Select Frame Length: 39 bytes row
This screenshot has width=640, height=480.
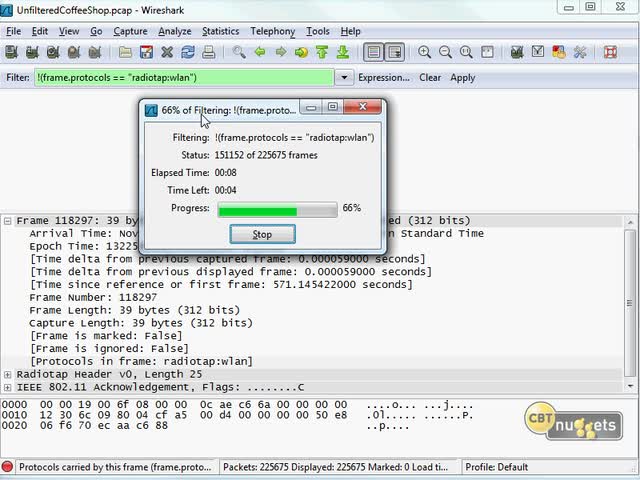click(134, 310)
